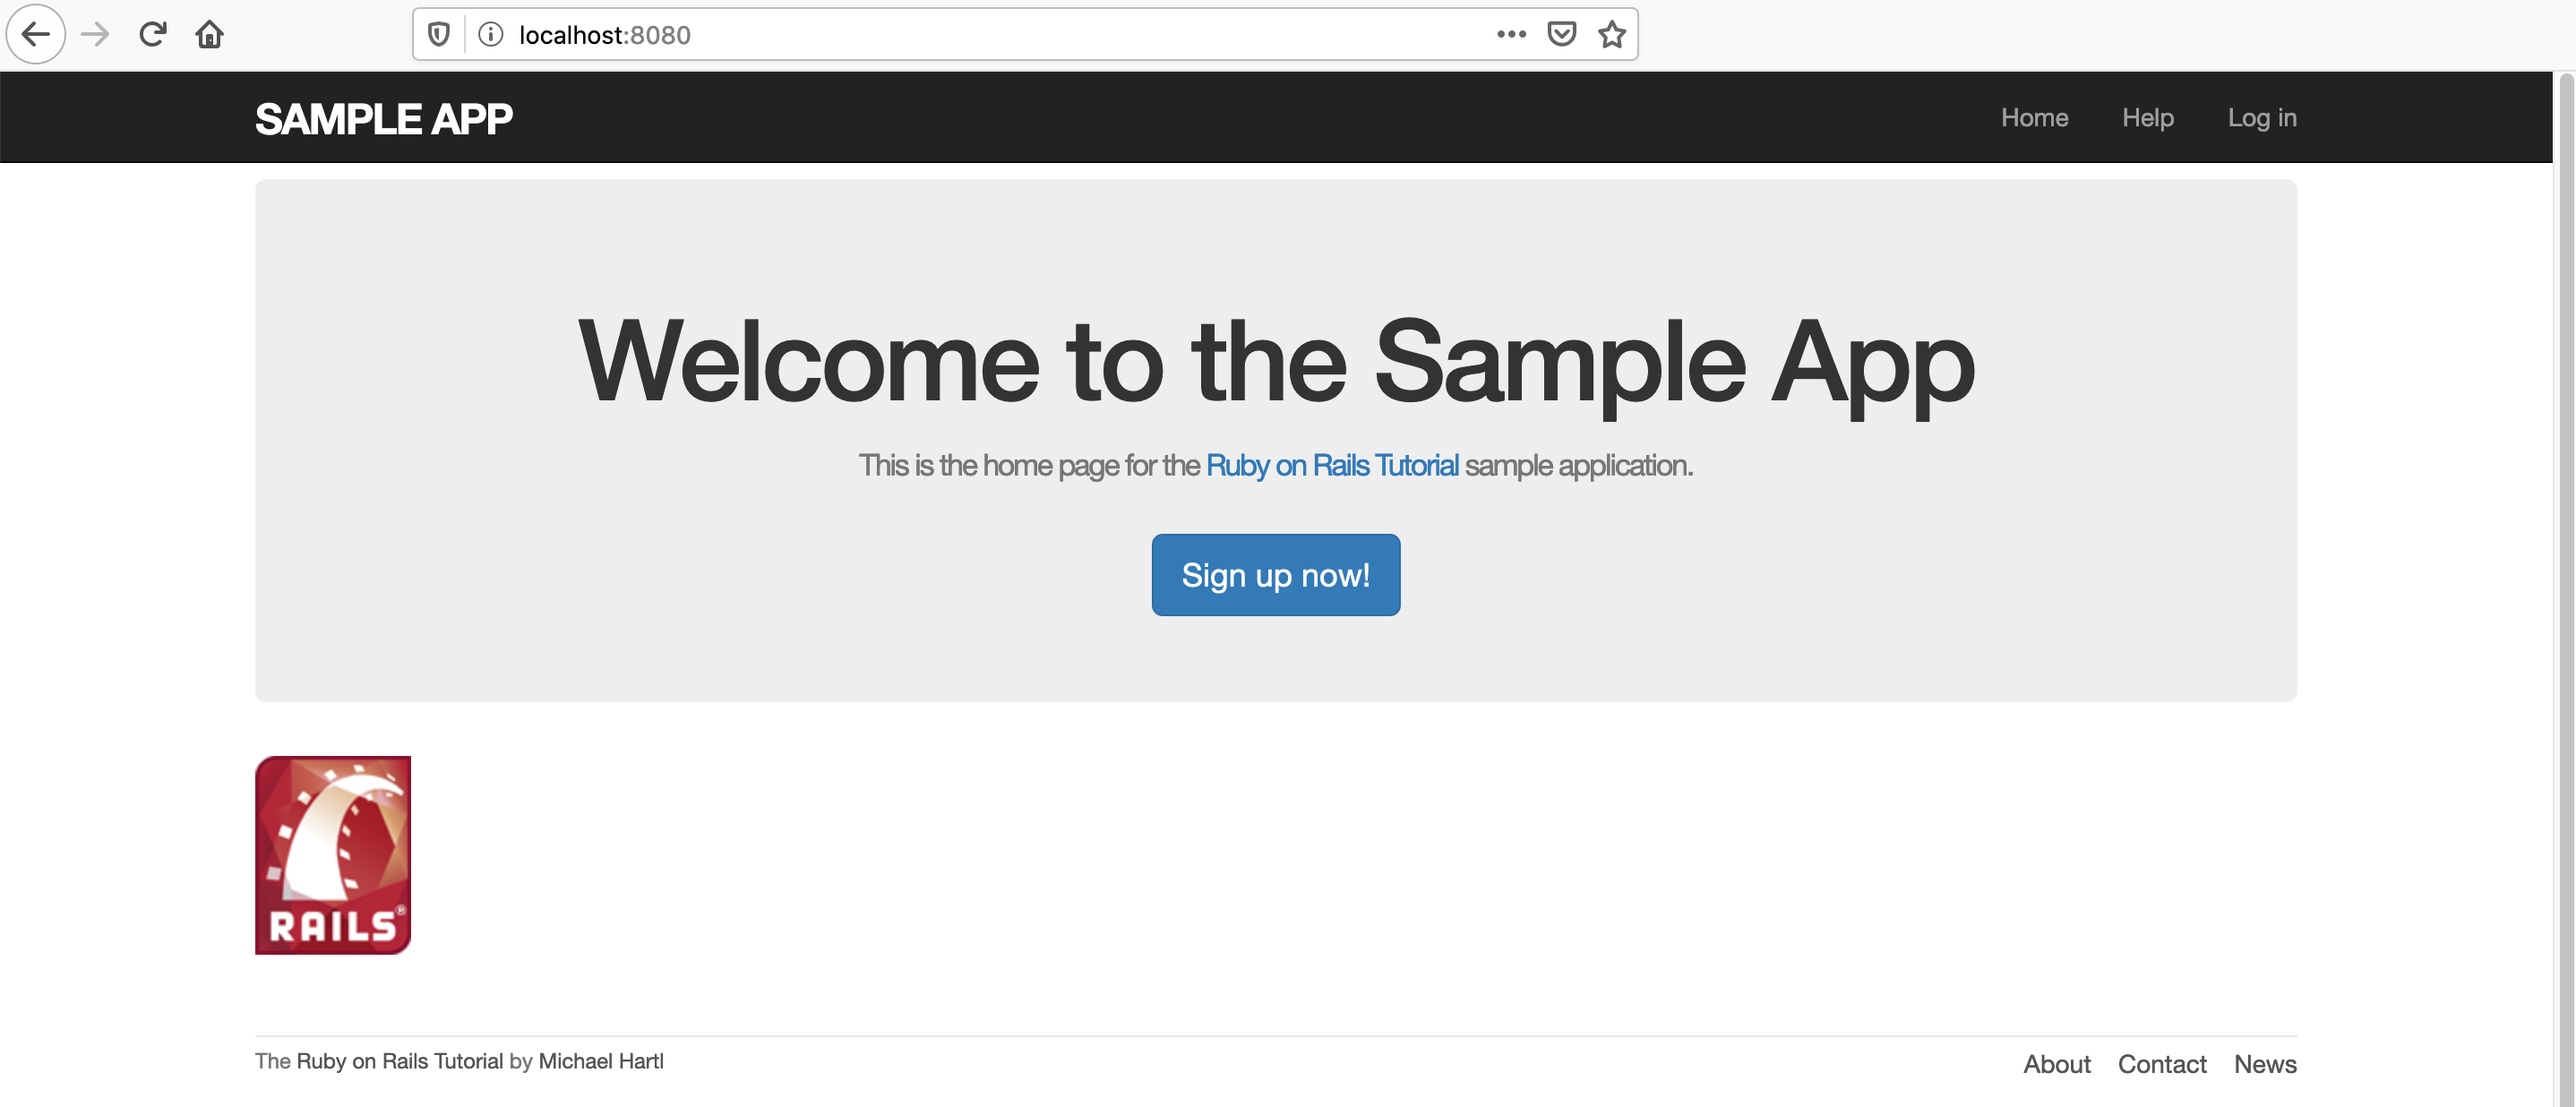
Task: Click the Contact footer link
Action: pyautogui.click(x=2164, y=1062)
